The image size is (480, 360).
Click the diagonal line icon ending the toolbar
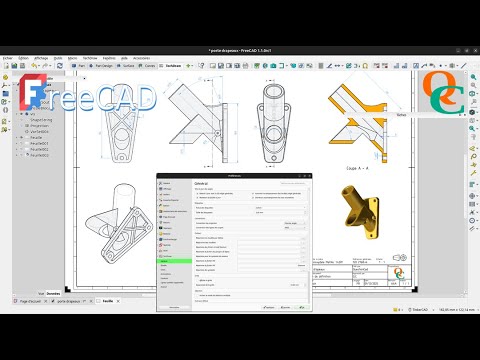pos(464,66)
